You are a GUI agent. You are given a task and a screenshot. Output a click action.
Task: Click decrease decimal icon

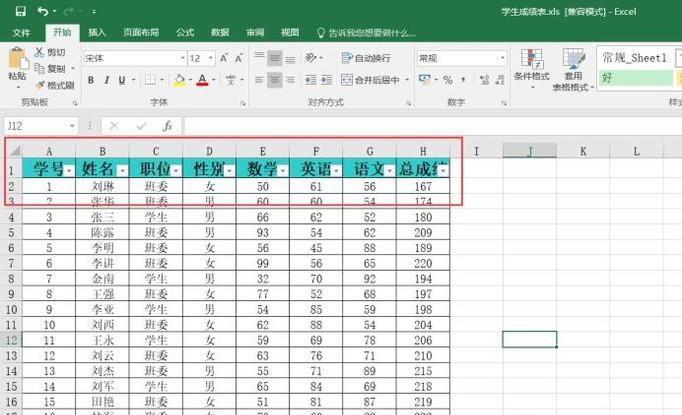500,80
